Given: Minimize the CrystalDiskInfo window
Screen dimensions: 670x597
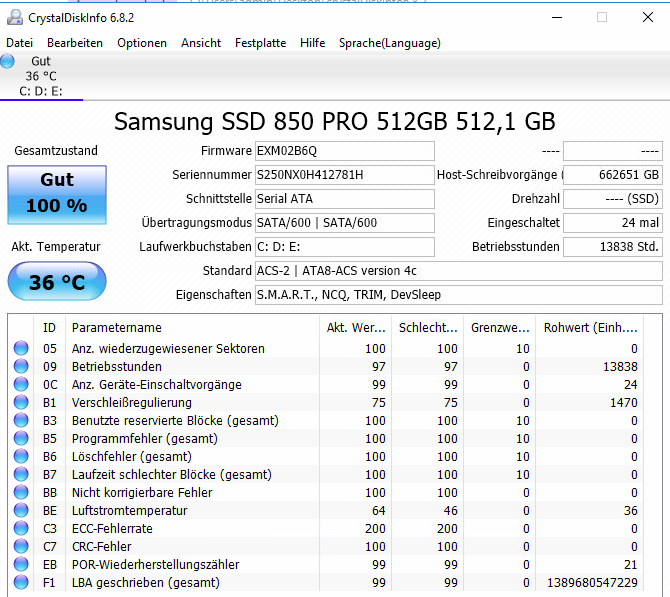Looking at the screenshot, I should (557, 18).
